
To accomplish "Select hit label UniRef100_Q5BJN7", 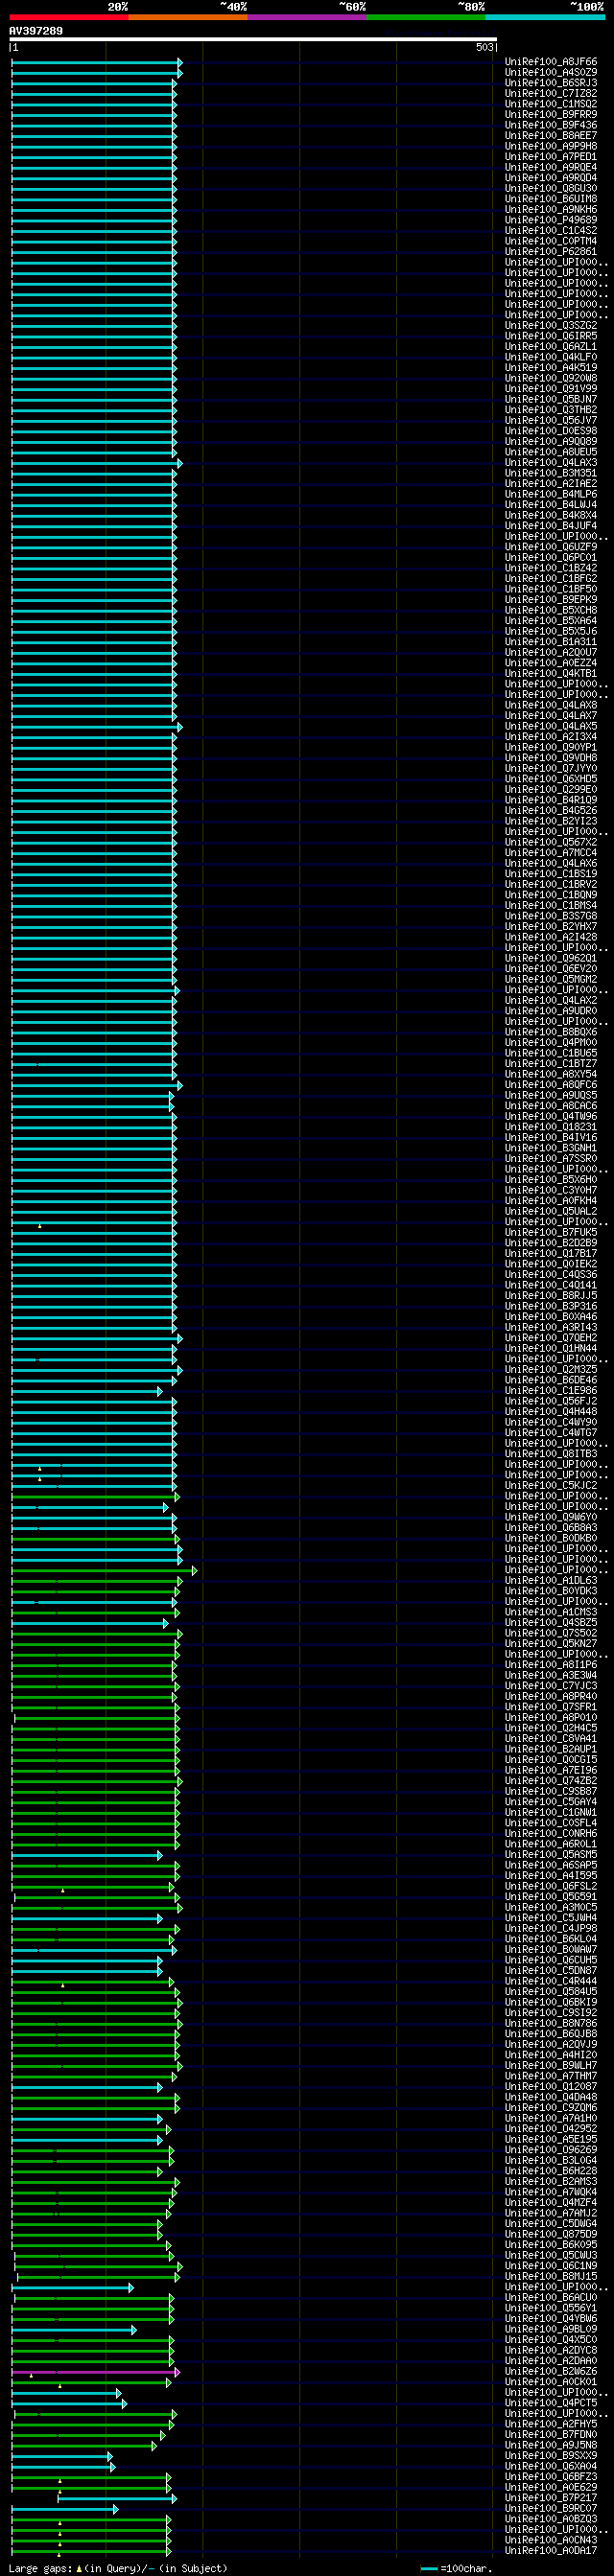I will [x=551, y=399].
